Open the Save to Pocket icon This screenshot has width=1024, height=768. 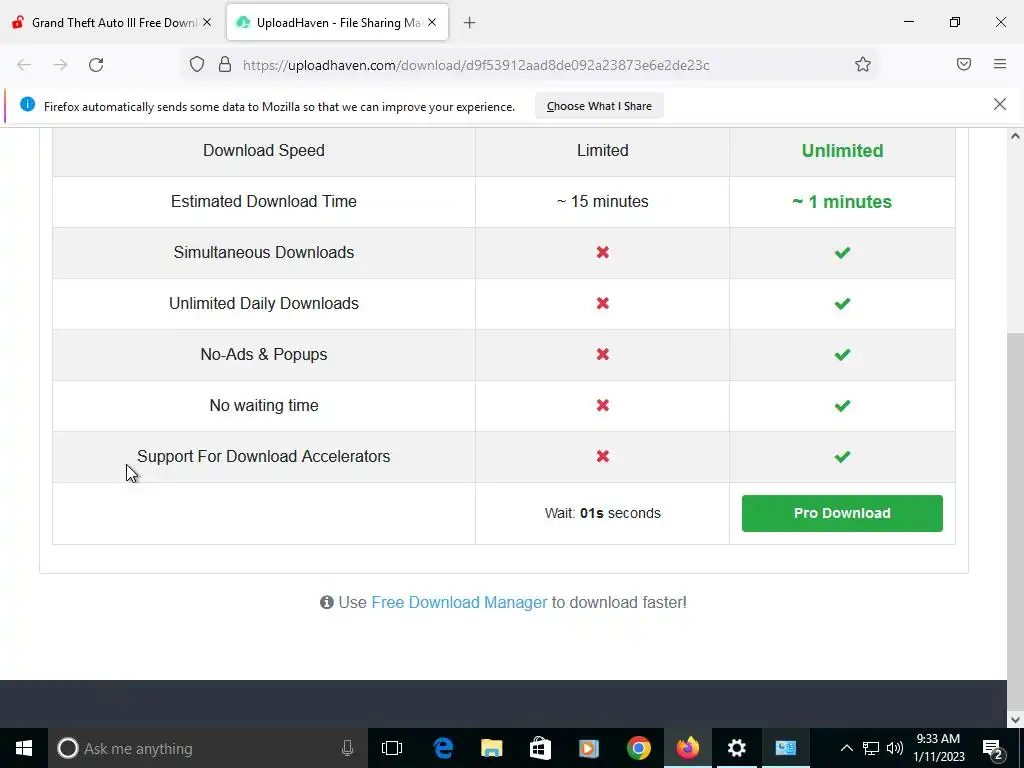tap(964, 64)
